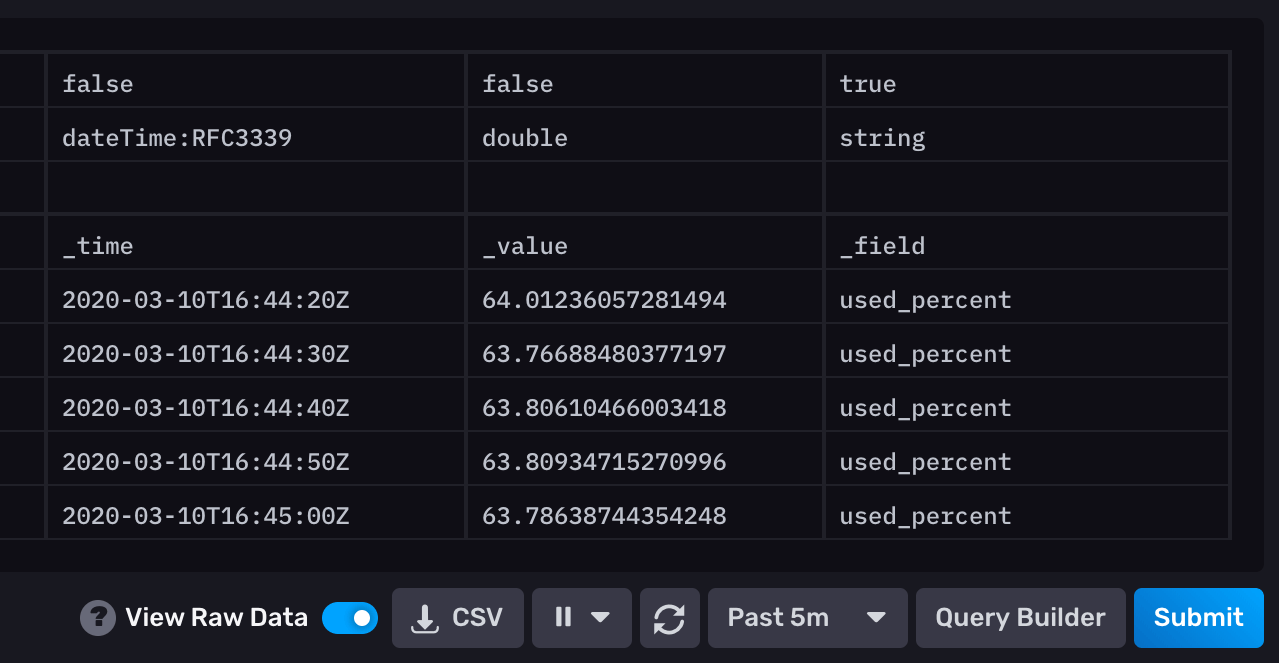The height and width of the screenshot is (663, 1279).
Task: Click the download arrow icon on CSV
Action: (425, 619)
